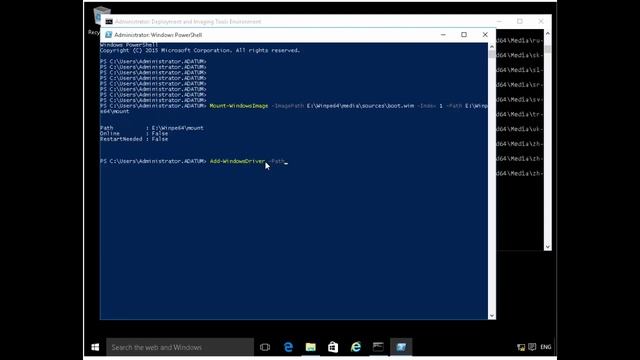Select the PowerShell taskbar icon
Screen dimensions: 640x360
click(x=401, y=347)
